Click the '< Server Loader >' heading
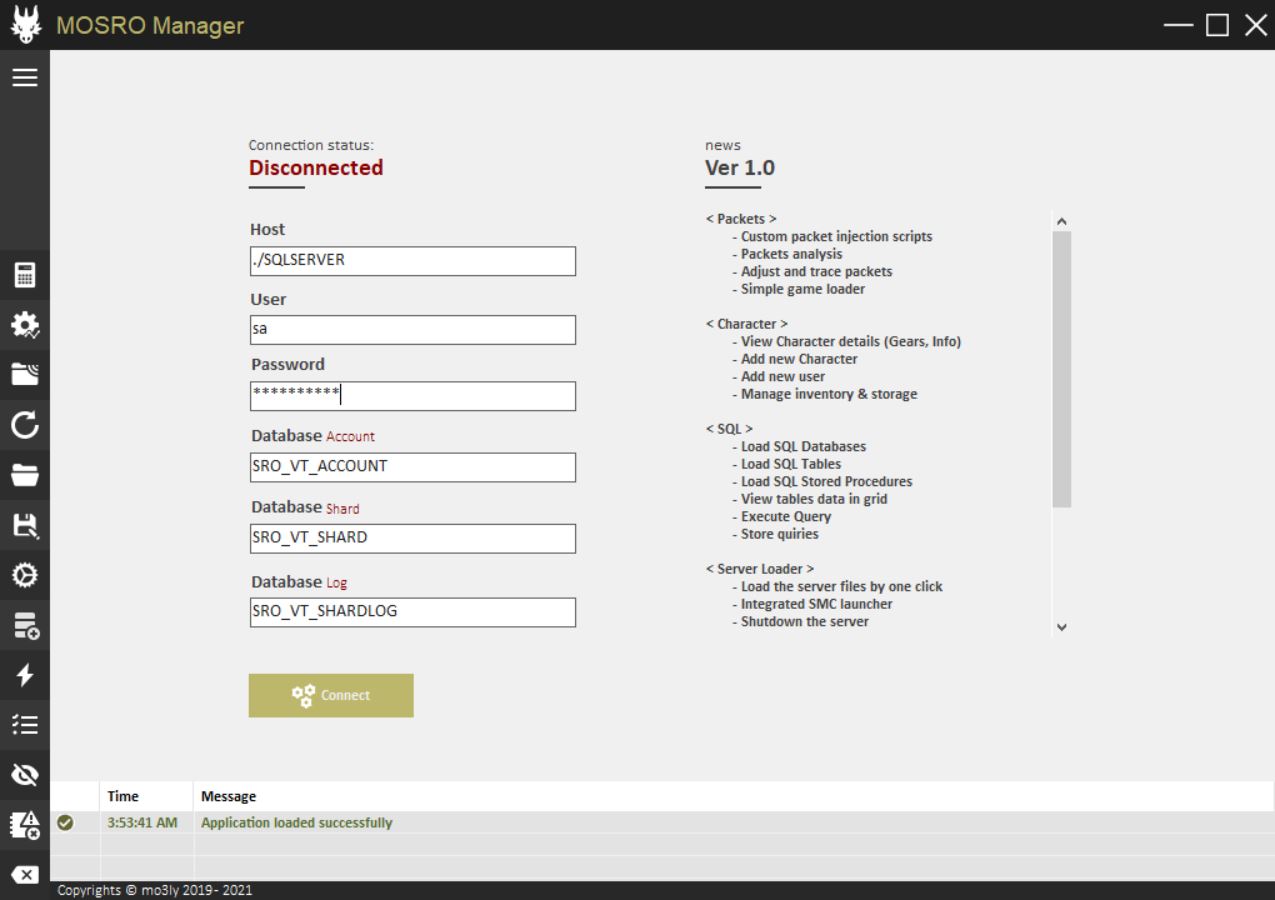The image size is (1275, 900). click(x=760, y=569)
